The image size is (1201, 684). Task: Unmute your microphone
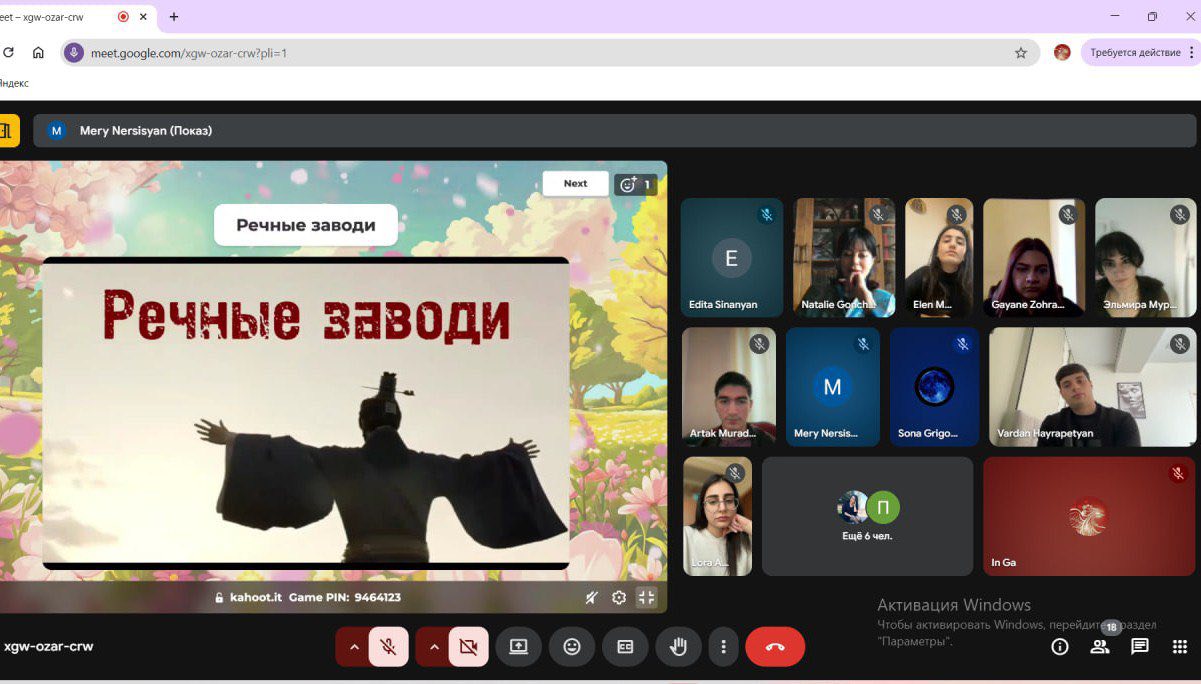pyautogui.click(x=388, y=647)
